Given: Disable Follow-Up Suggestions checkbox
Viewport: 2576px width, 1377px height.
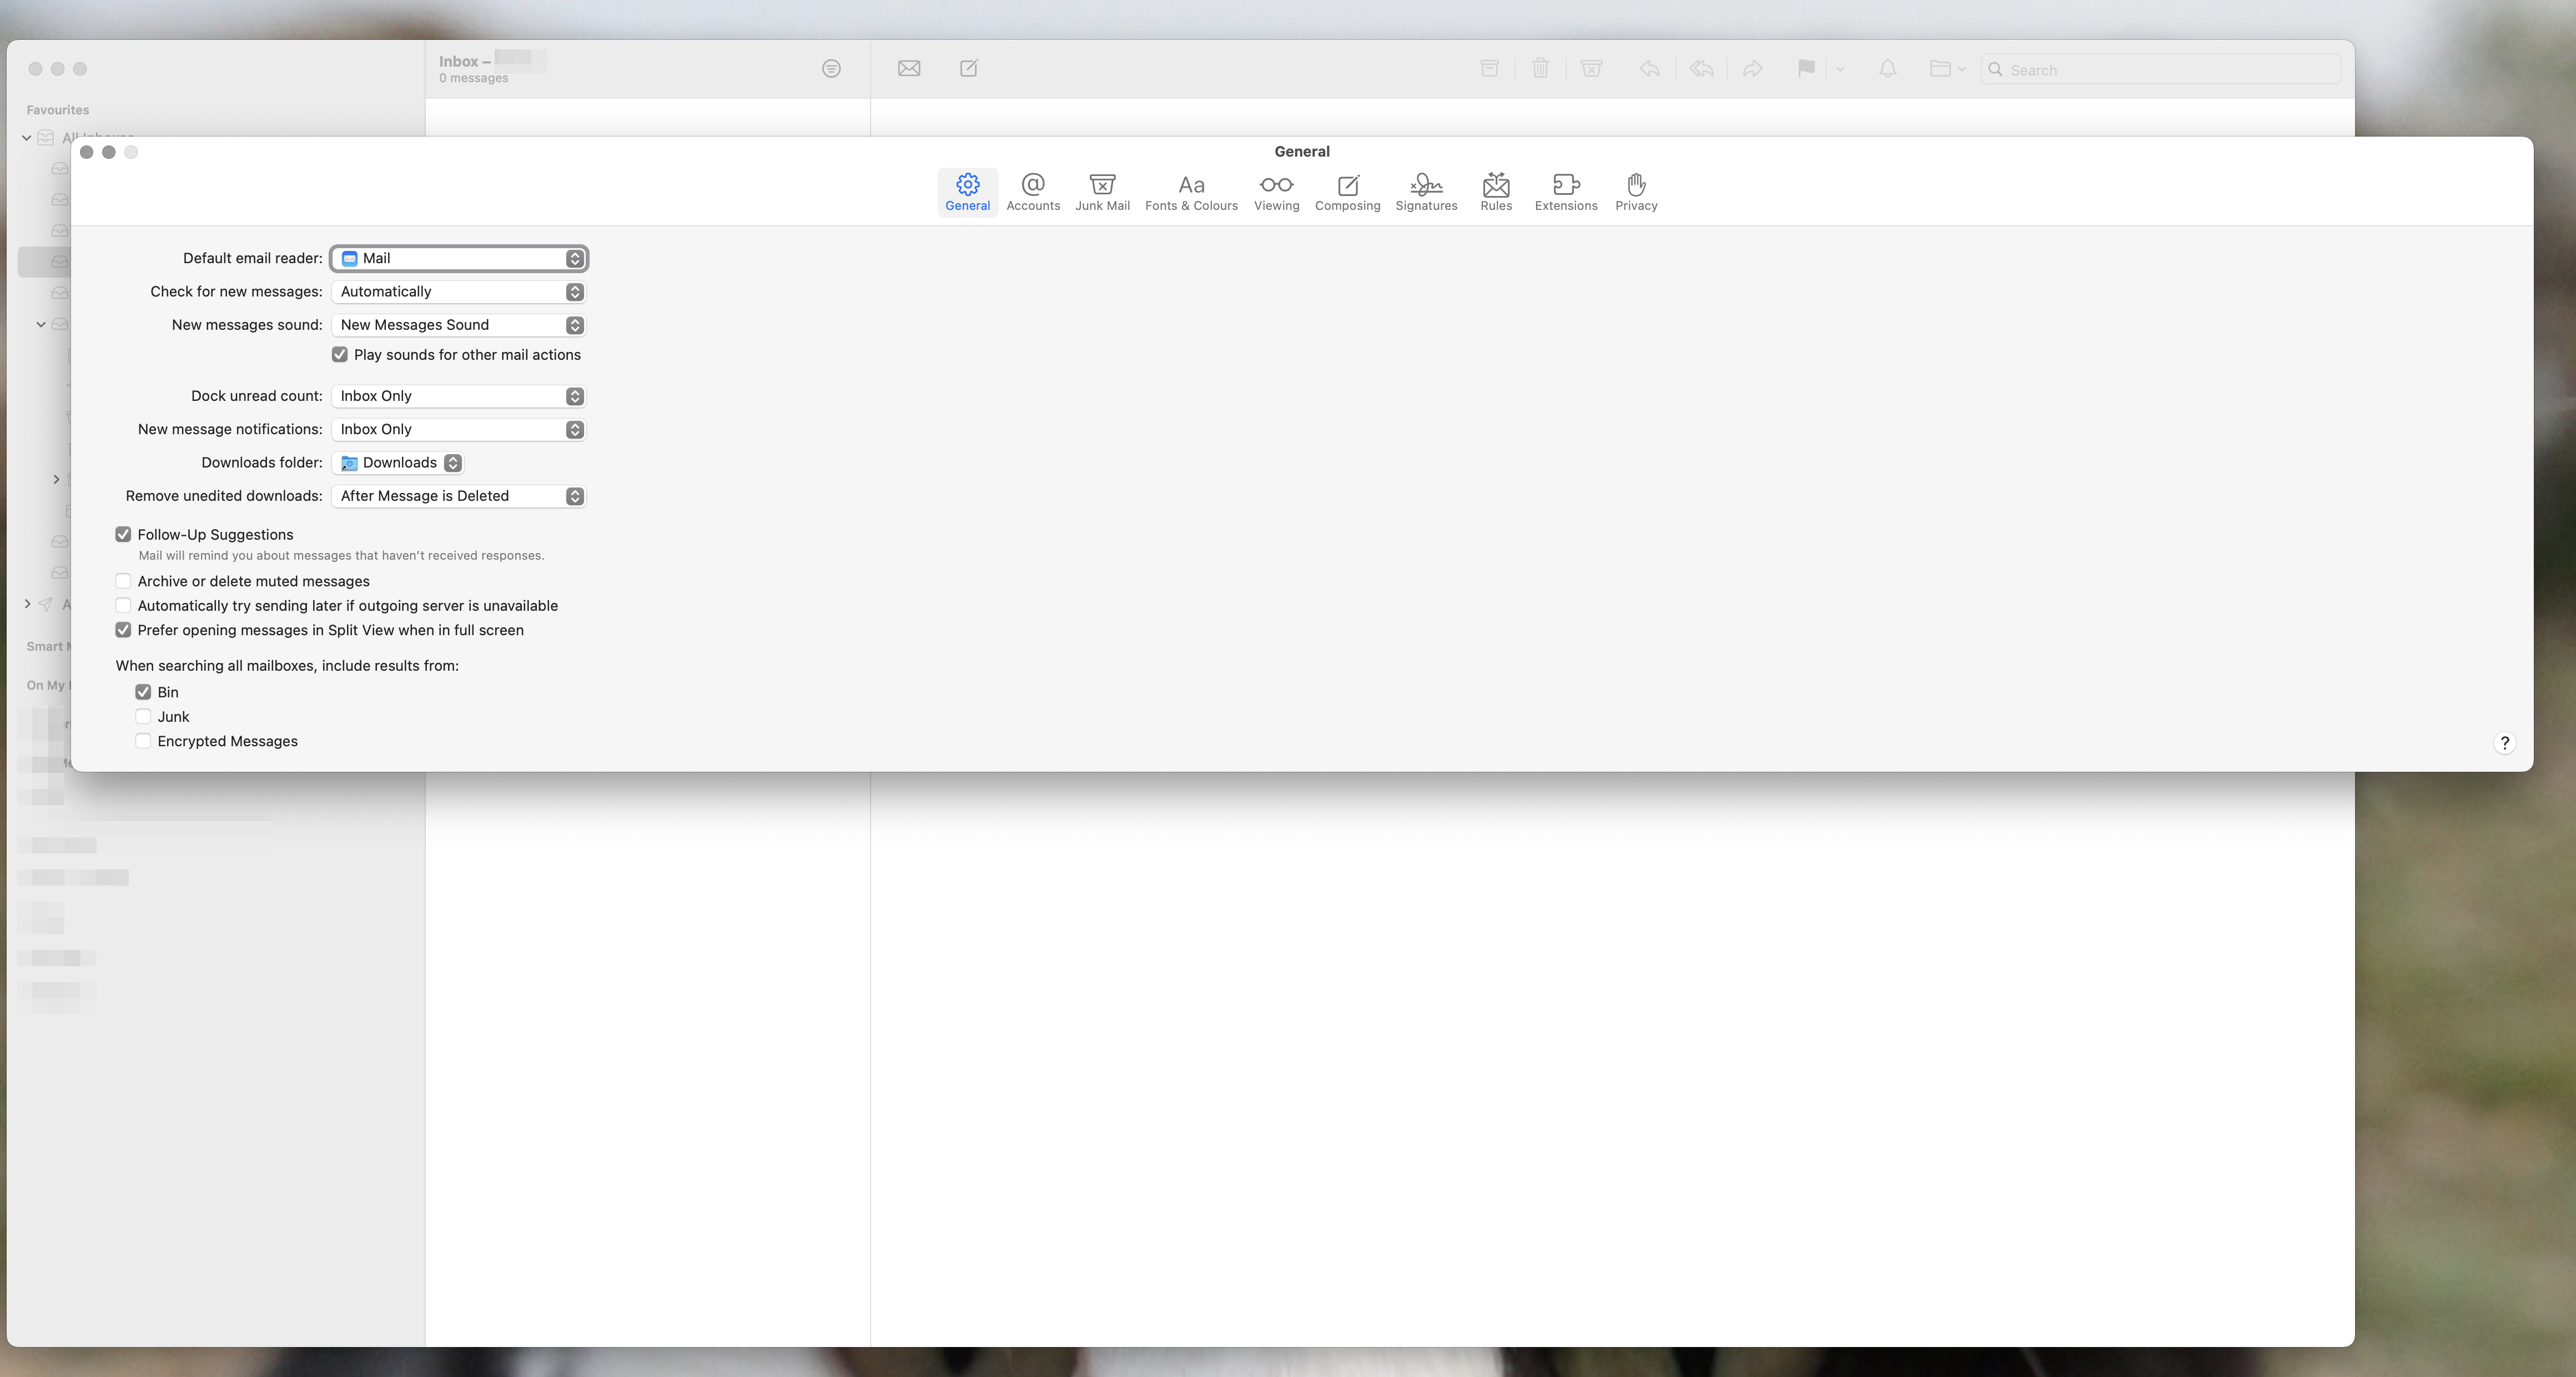Looking at the screenshot, I should point(123,535).
